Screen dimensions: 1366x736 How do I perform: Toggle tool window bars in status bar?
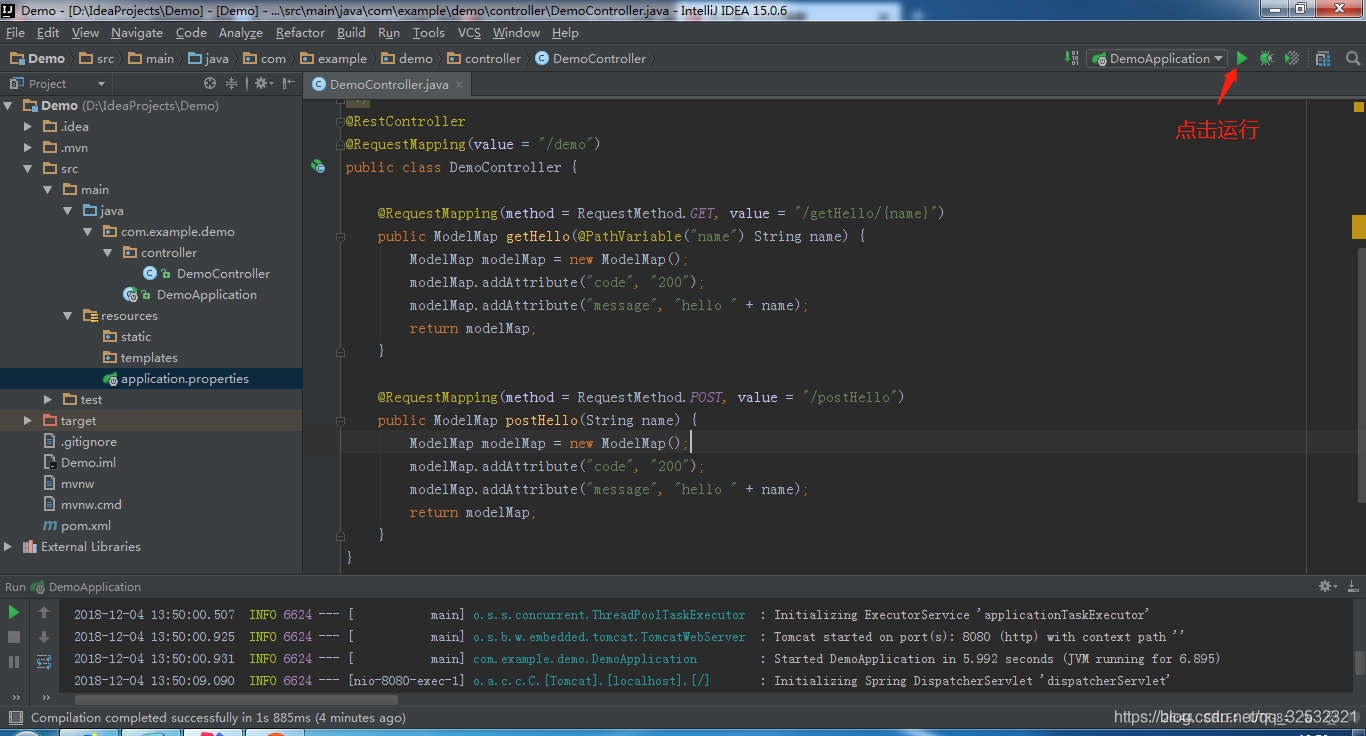point(14,717)
